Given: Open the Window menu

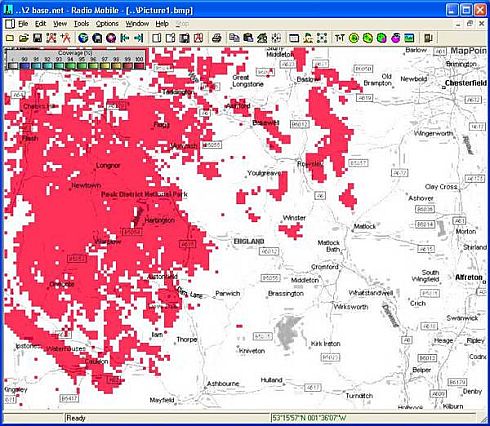Looking at the screenshot, I should click(137, 24).
